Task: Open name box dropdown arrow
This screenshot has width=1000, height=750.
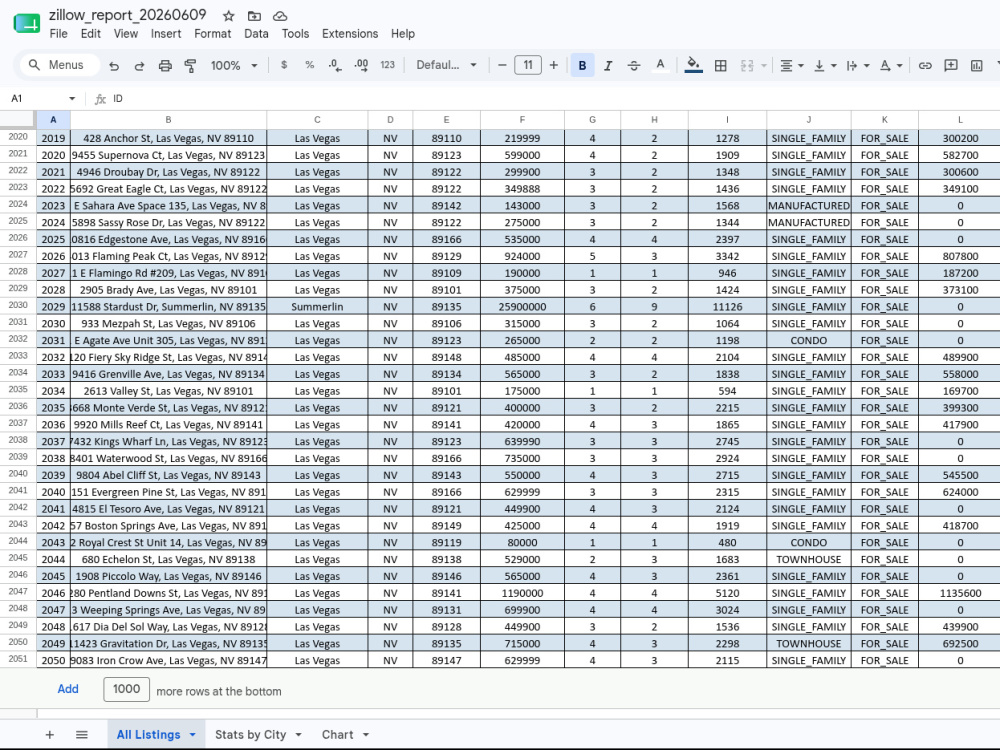Action: point(71,98)
